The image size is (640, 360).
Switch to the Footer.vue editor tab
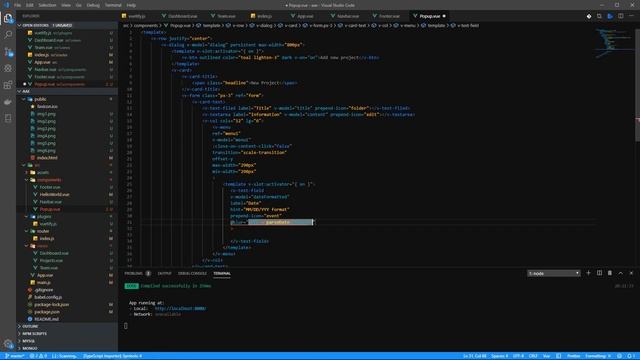coord(389,16)
